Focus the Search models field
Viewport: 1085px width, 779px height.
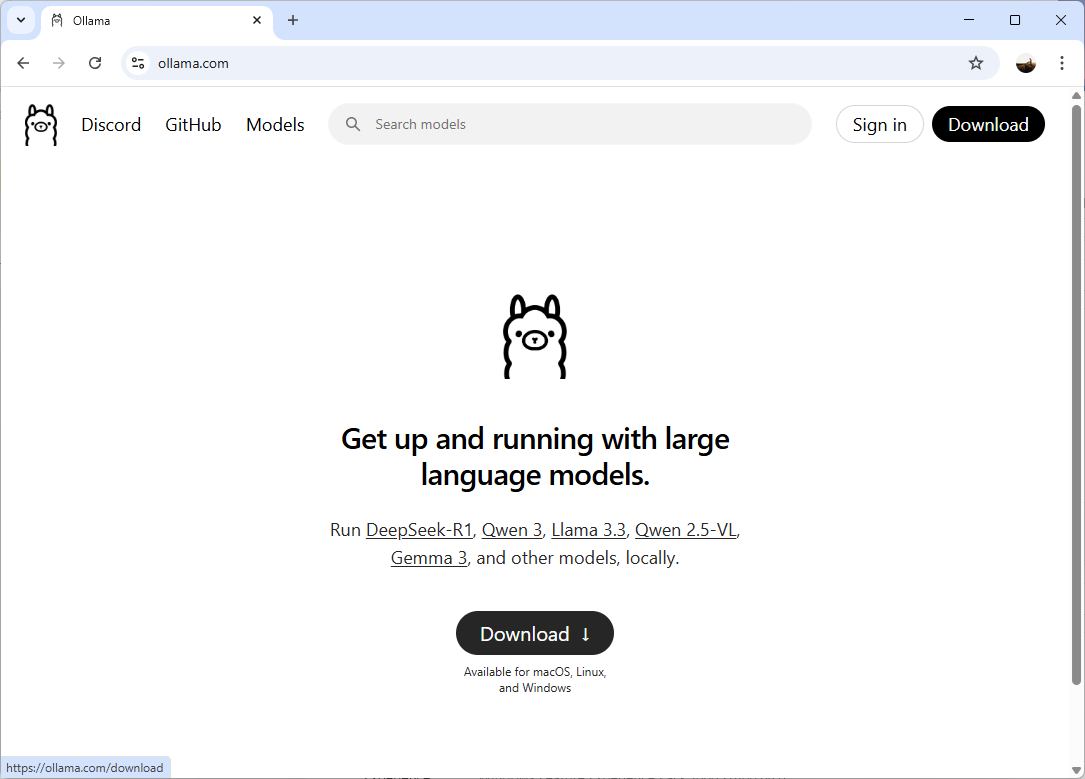(569, 124)
